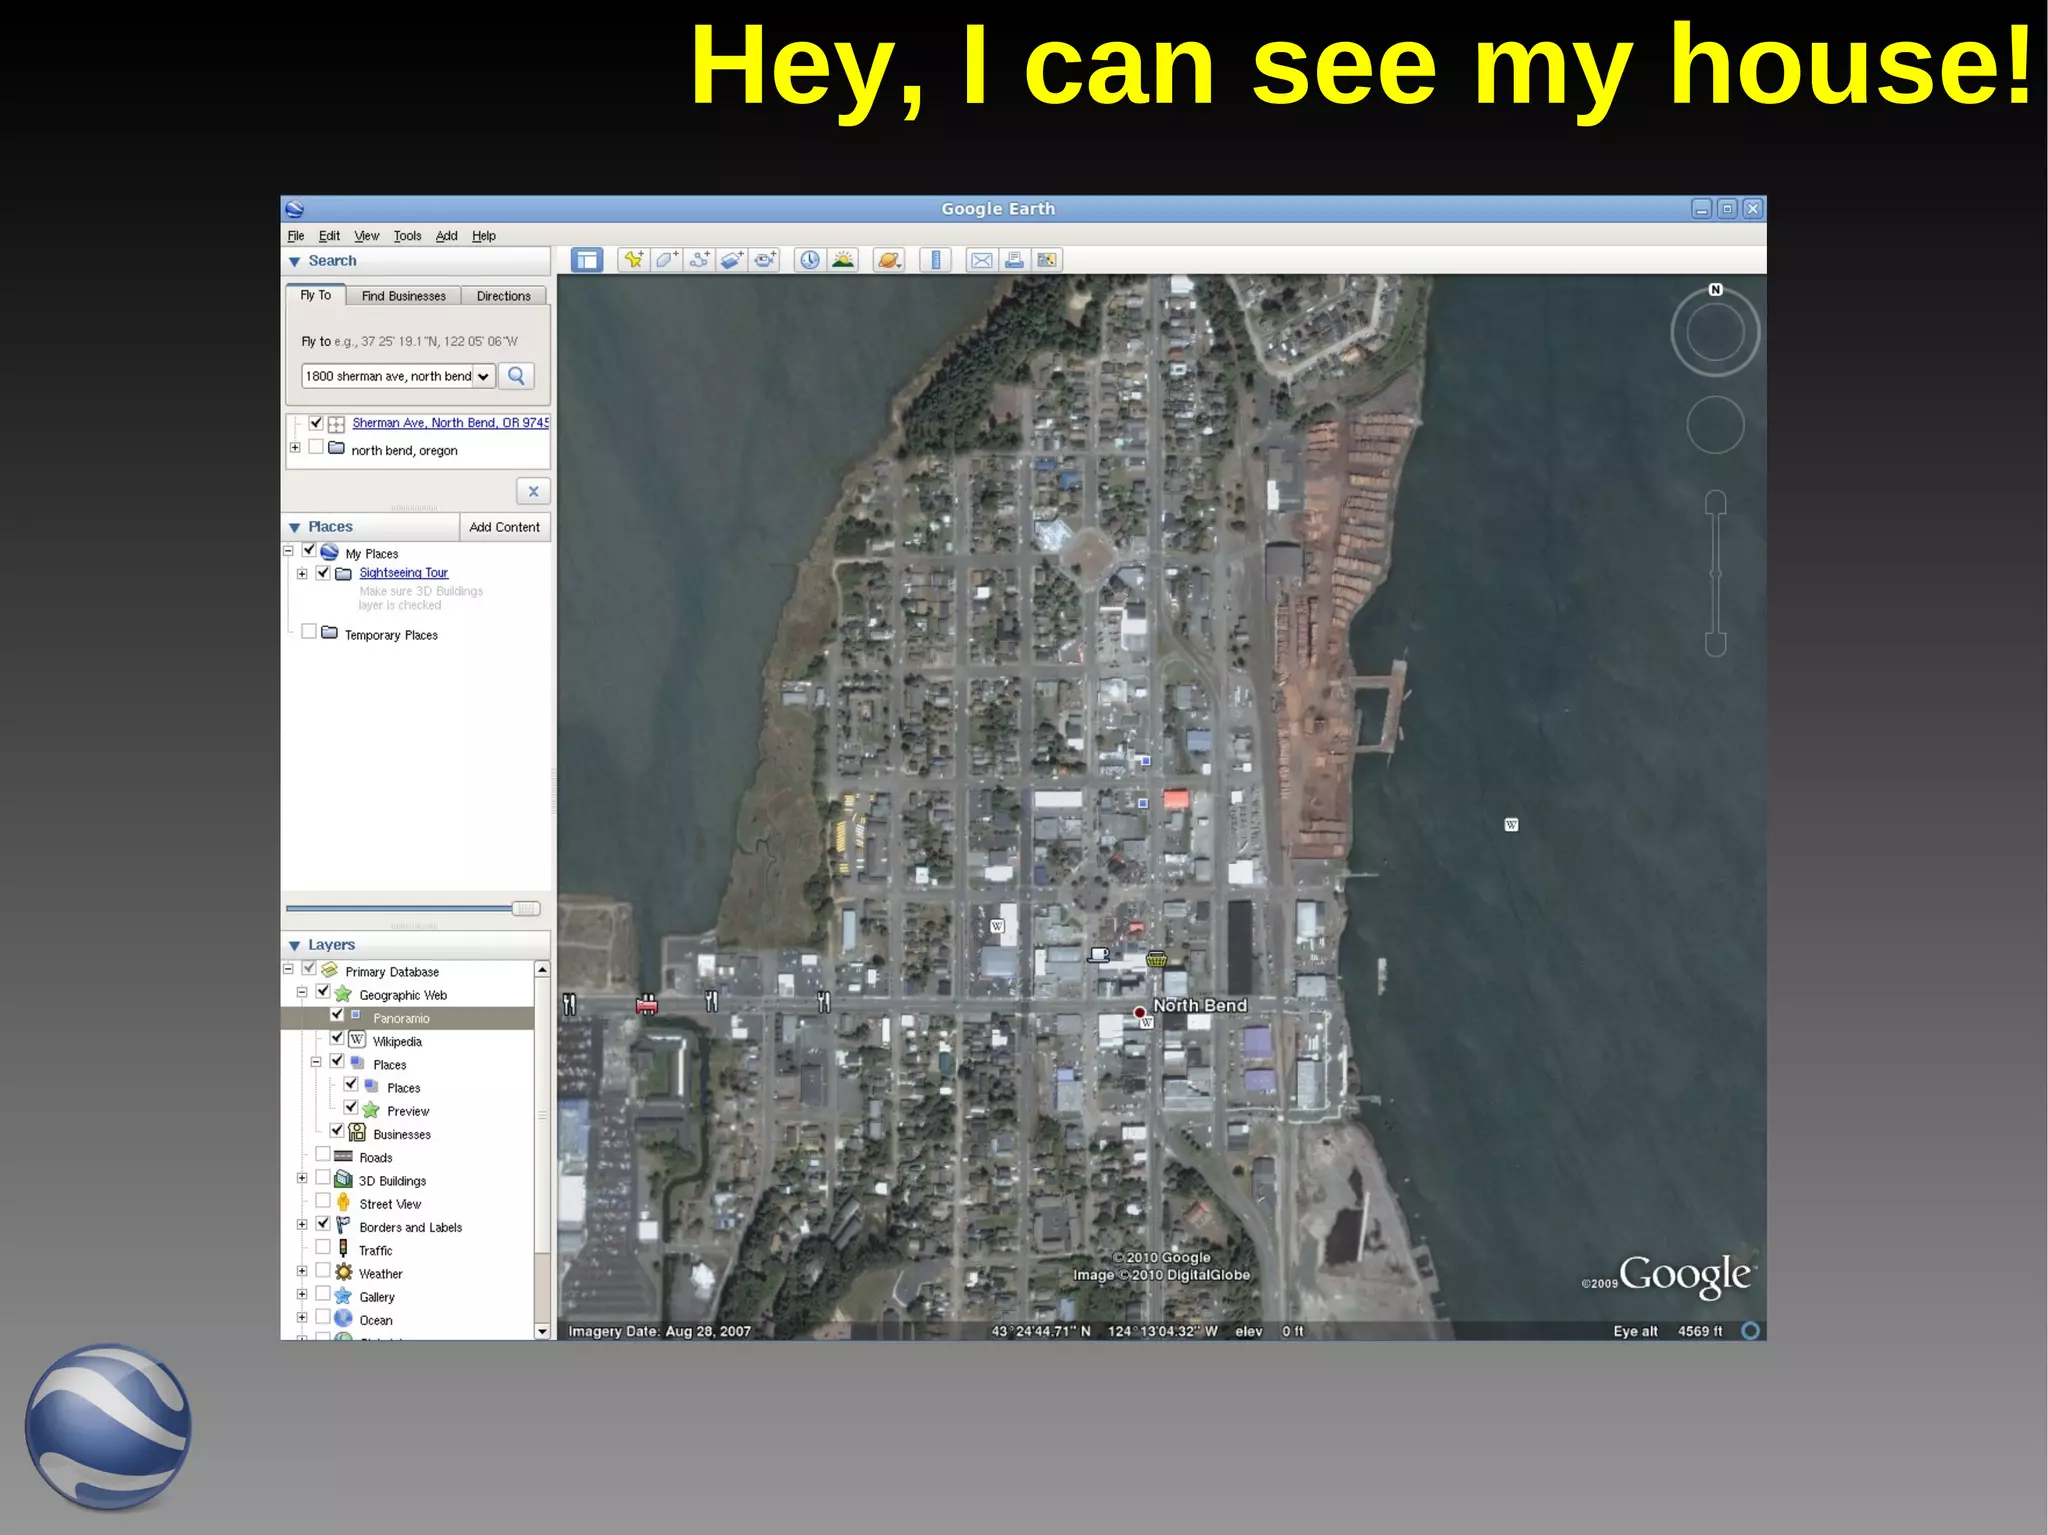This screenshot has height=1535, width=2048.
Task: Switch to the Find Businesses tab
Action: pos(404,296)
